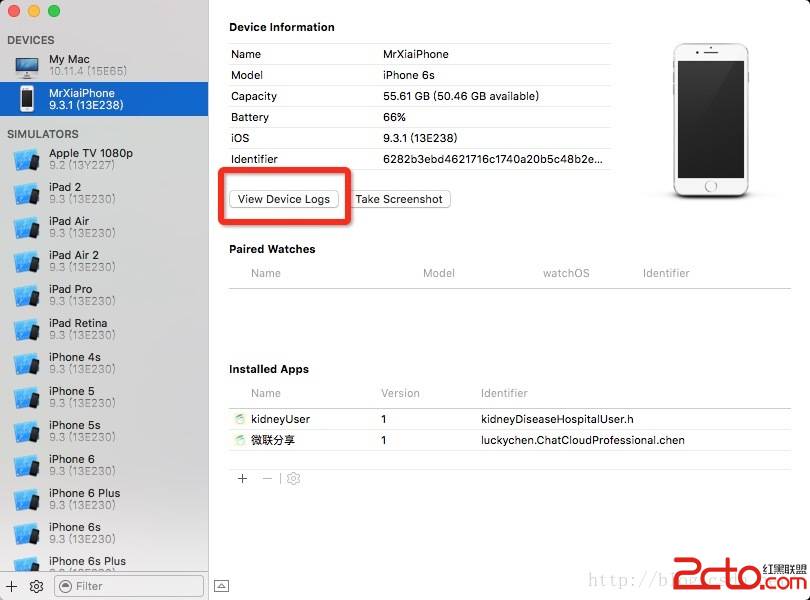Click the iPhone 6 Plus simulator icon
810x600 pixels.
coord(27,500)
